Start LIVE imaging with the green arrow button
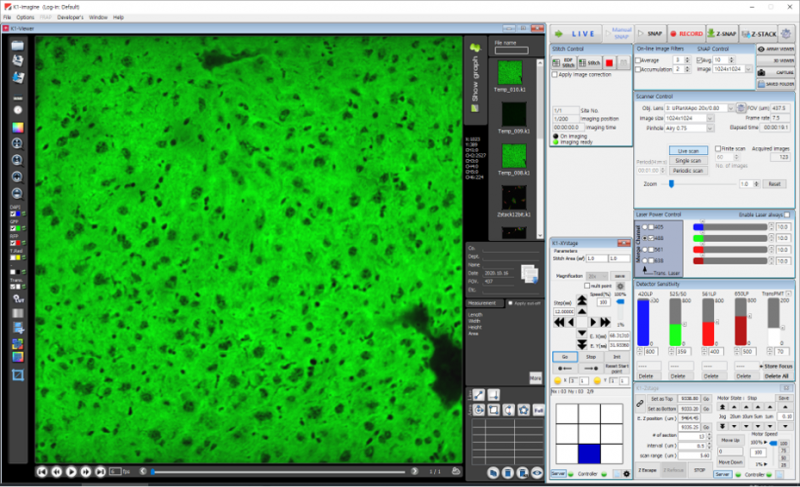This screenshot has height=487, width=800. 576,34
